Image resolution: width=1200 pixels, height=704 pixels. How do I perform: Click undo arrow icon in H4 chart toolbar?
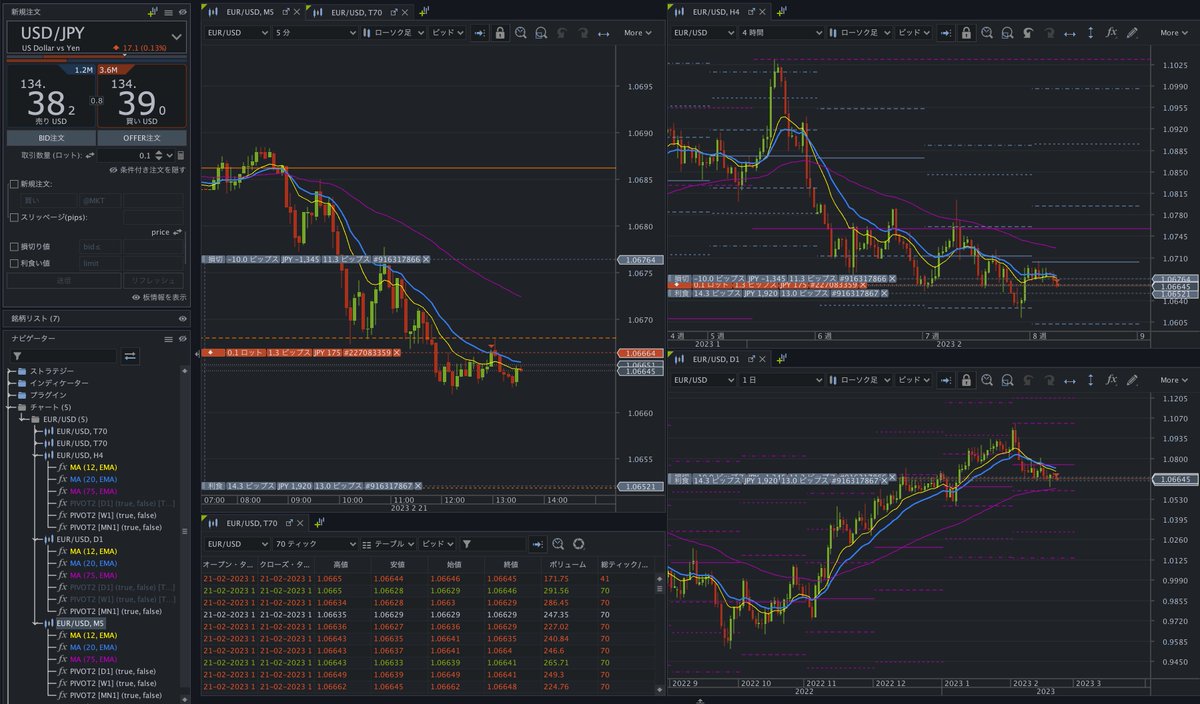1028,33
